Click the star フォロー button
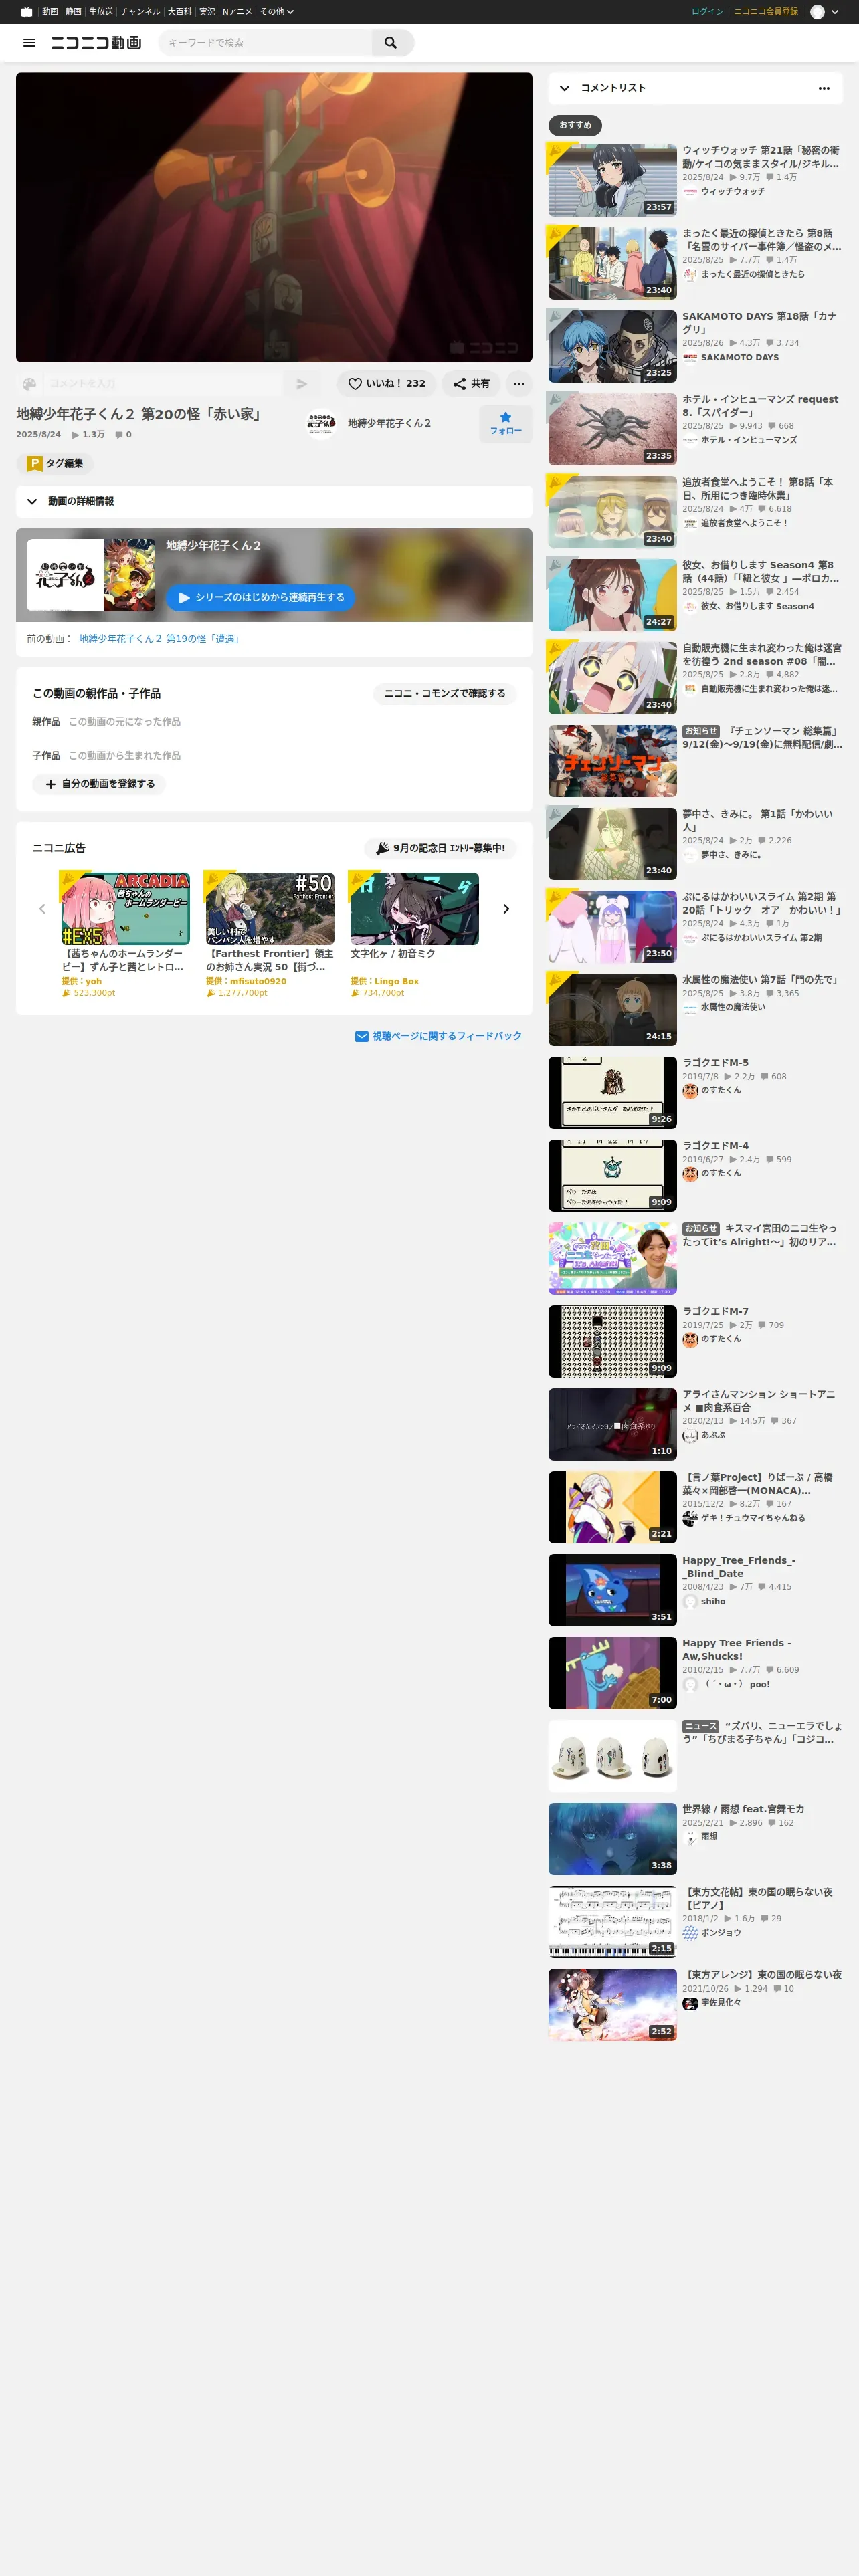The image size is (859, 2576). pos(505,423)
